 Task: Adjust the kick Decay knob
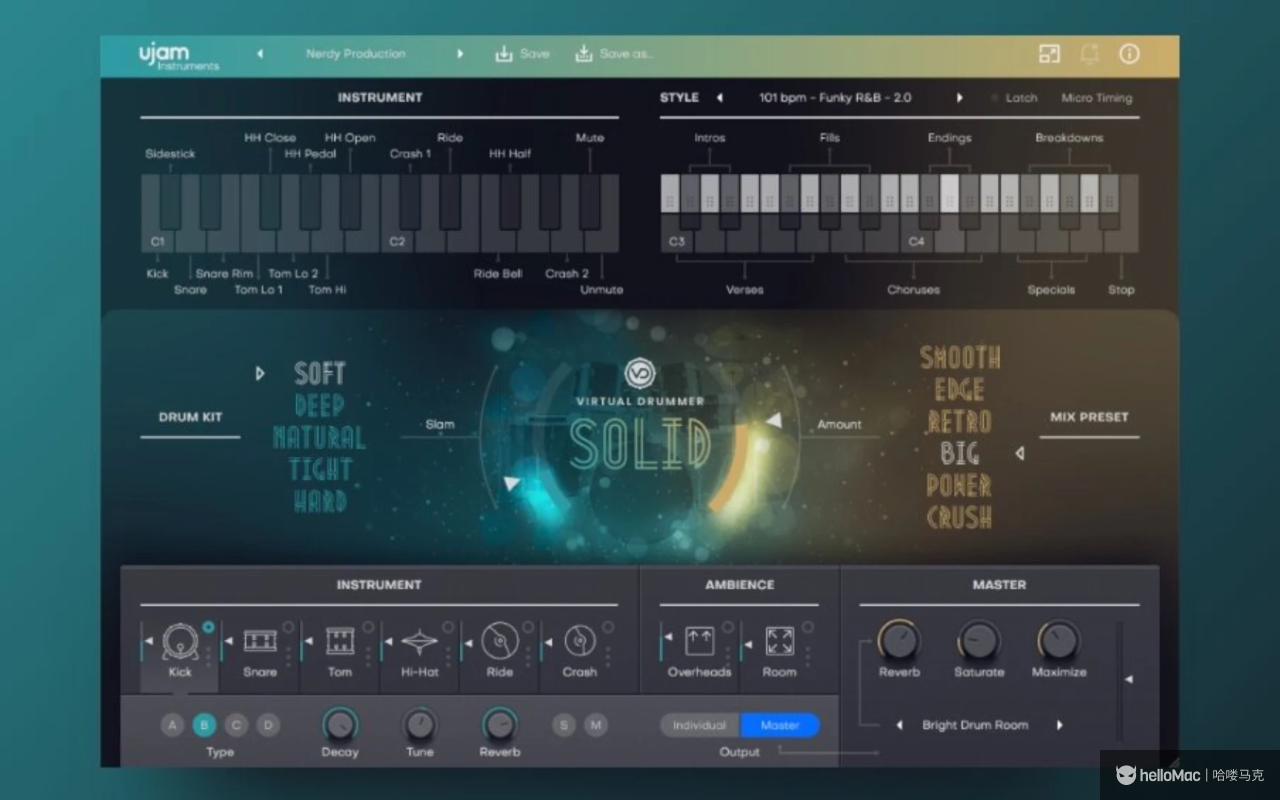tap(340, 725)
